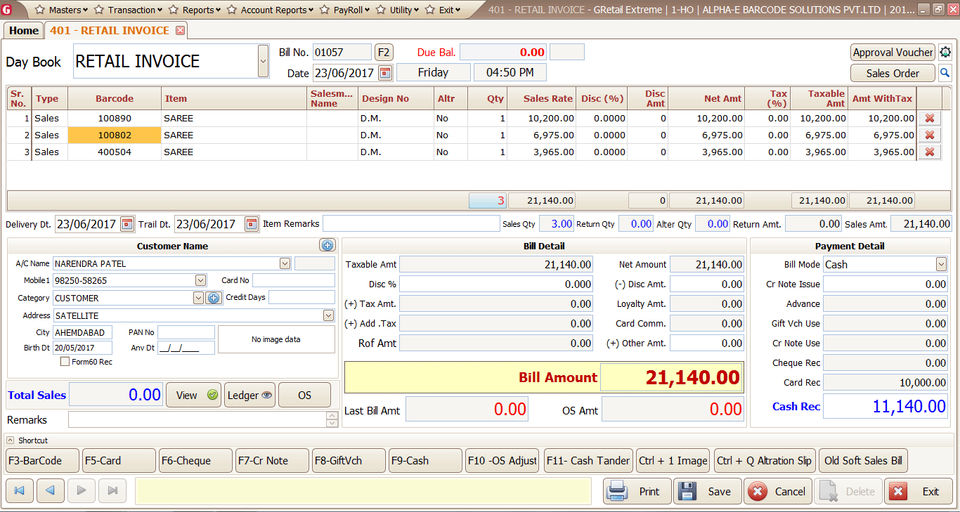Add a new customer with the plus icon
960x512 pixels.
pos(327,245)
